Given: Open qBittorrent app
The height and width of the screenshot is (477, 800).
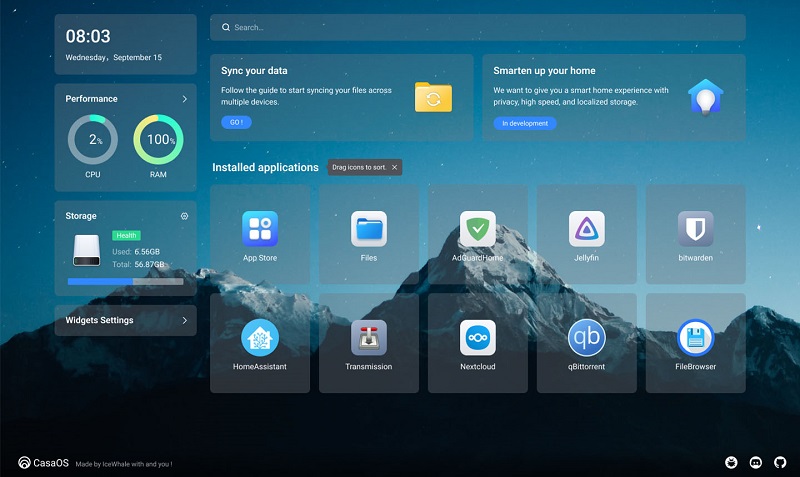Looking at the screenshot, I should pos(586,338).
